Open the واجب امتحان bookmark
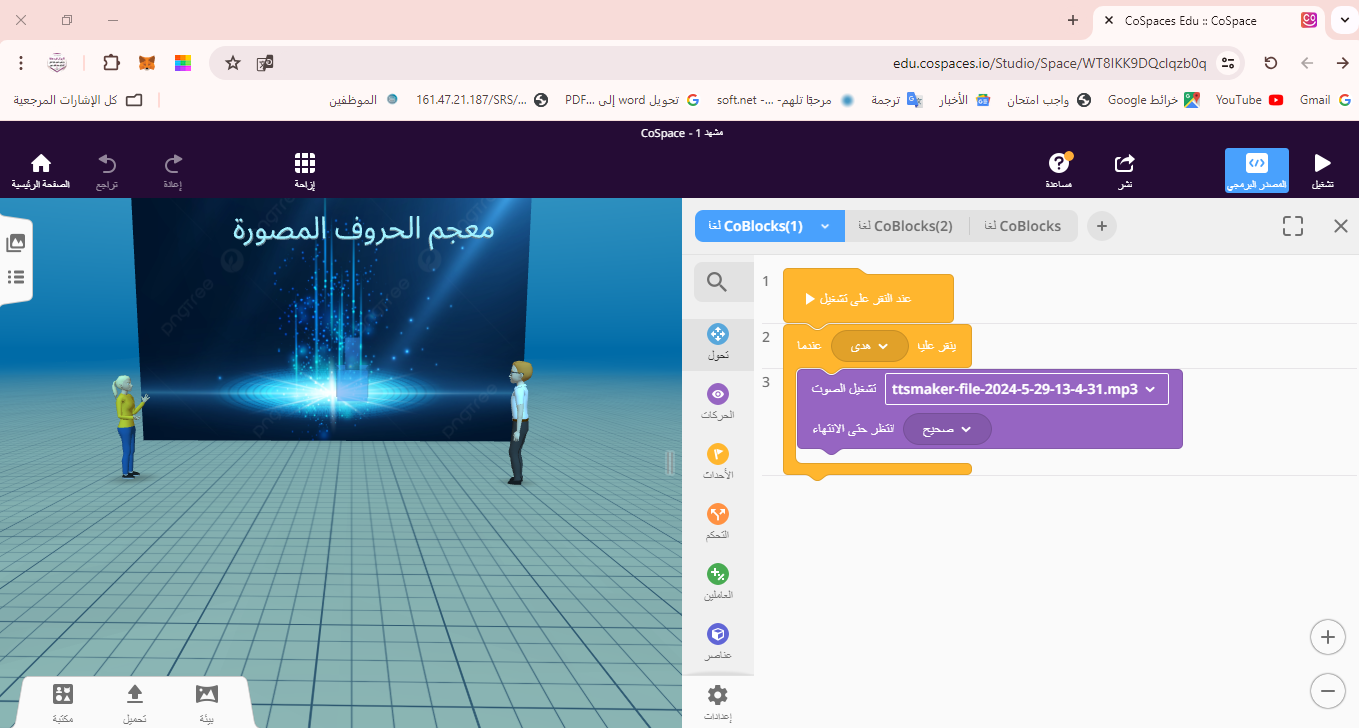The width and height of the screenshot is (1359, 728). coord(1048,100)
